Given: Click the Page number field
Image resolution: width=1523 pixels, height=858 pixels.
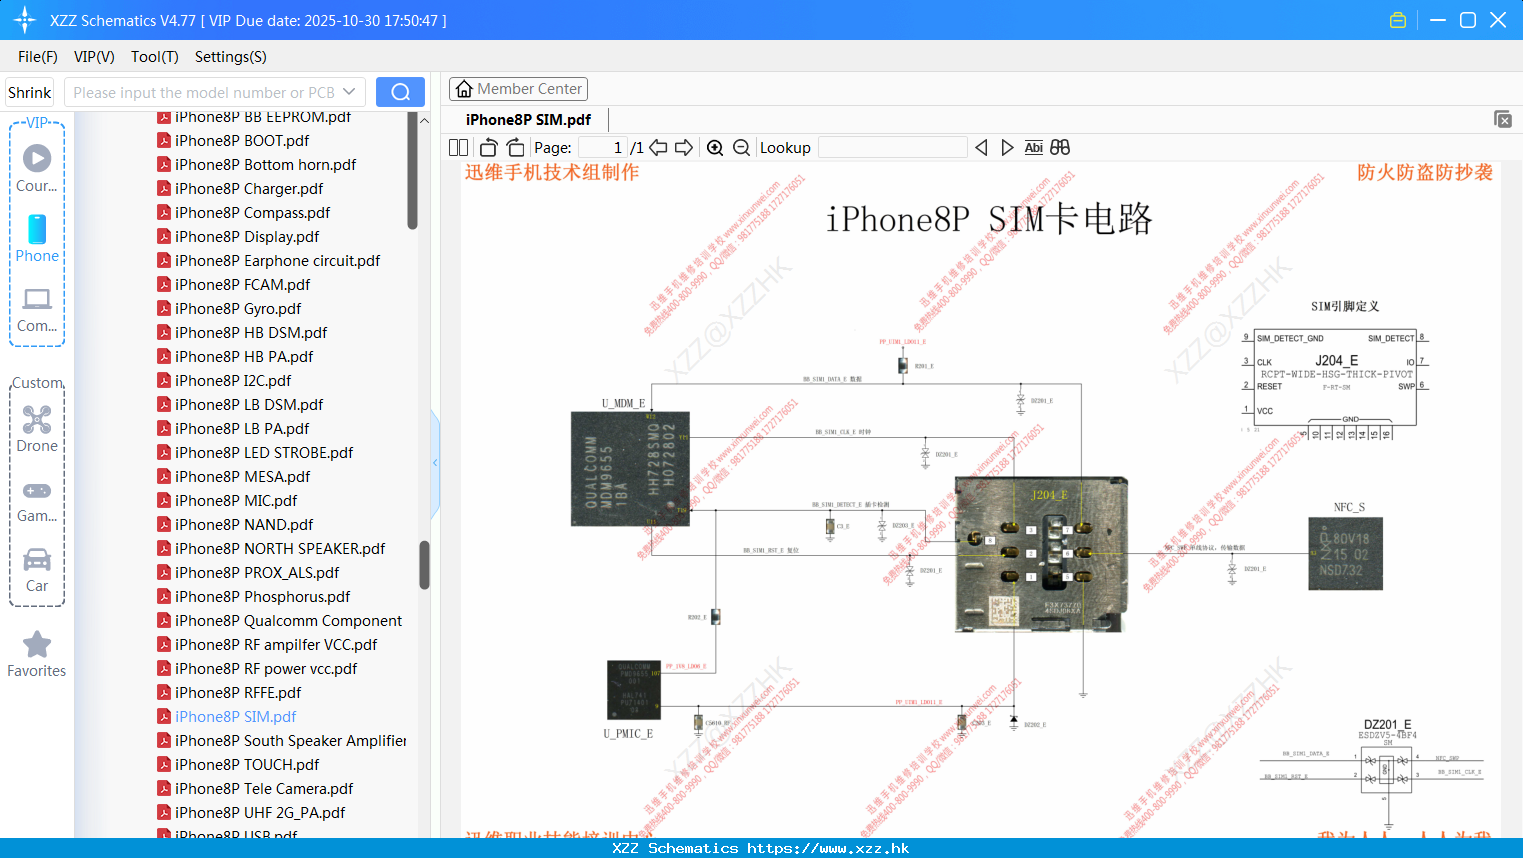Looking at the screenshot, I should pos(602,147).
